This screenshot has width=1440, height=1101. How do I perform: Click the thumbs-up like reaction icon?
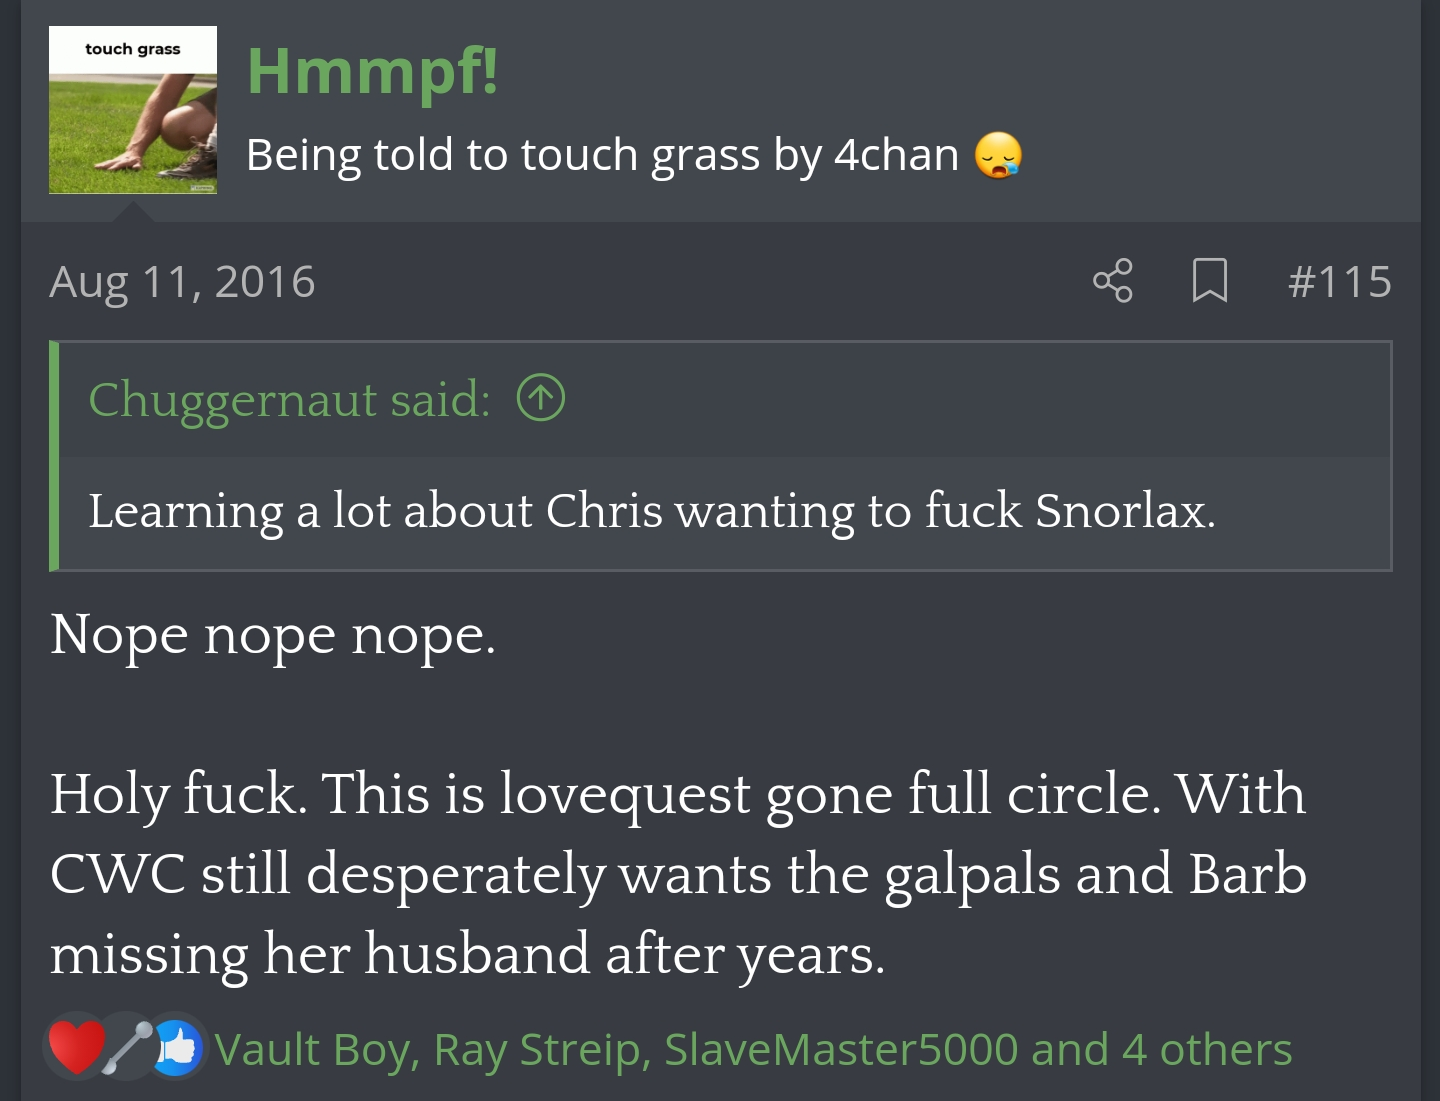click(178, 1048)
